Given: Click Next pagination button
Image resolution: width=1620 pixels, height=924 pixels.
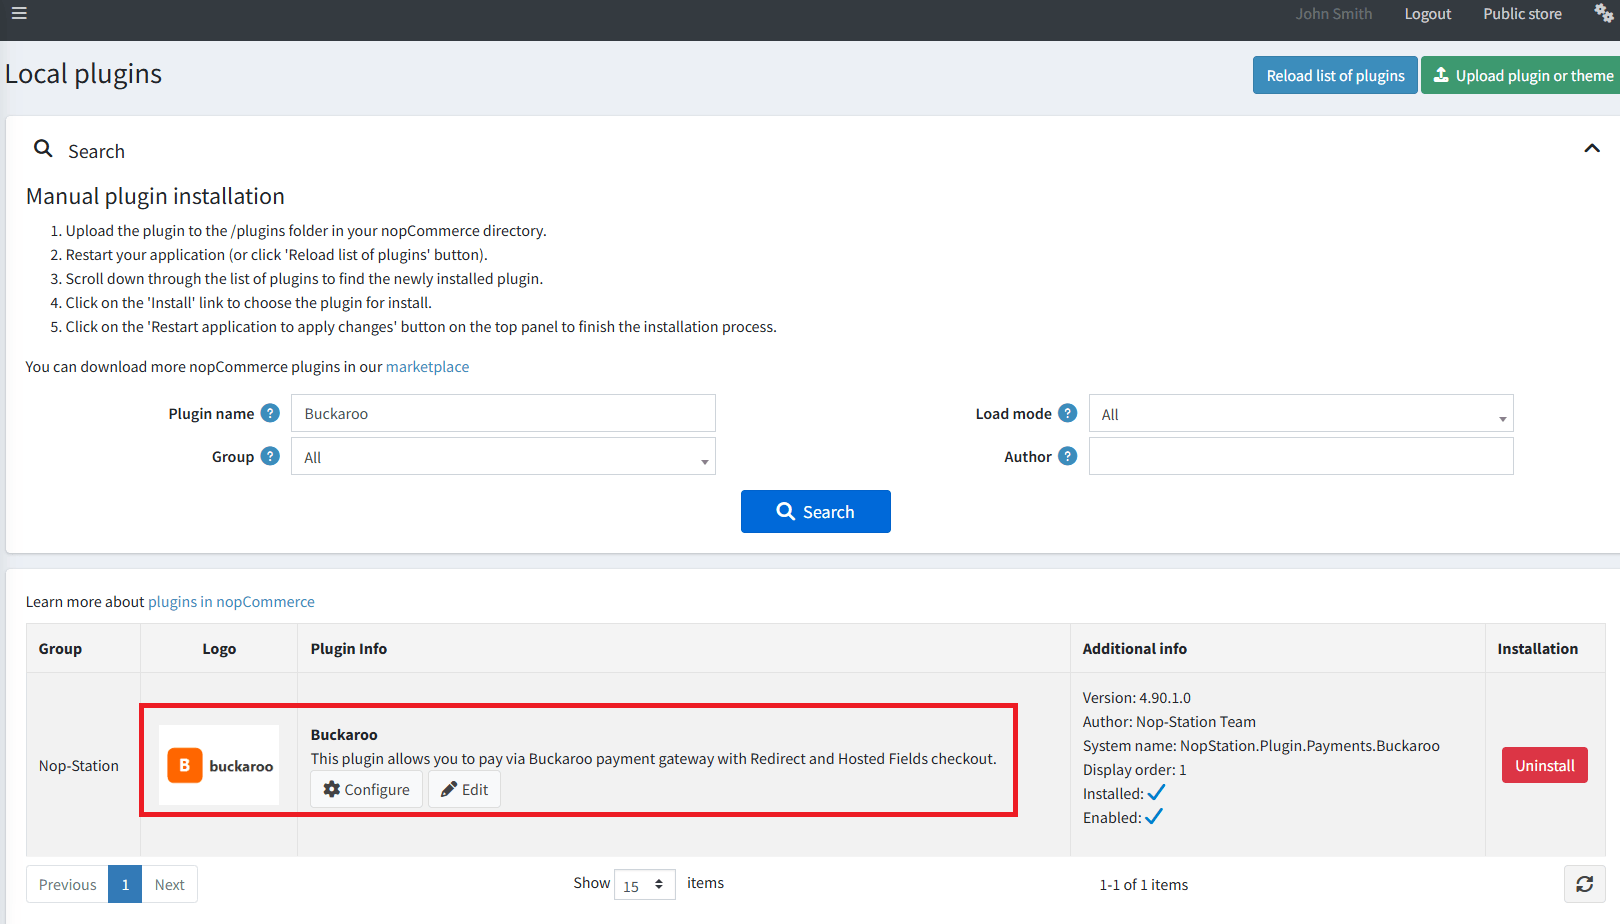Looking at the screenshot, I should tap(170, 884).
